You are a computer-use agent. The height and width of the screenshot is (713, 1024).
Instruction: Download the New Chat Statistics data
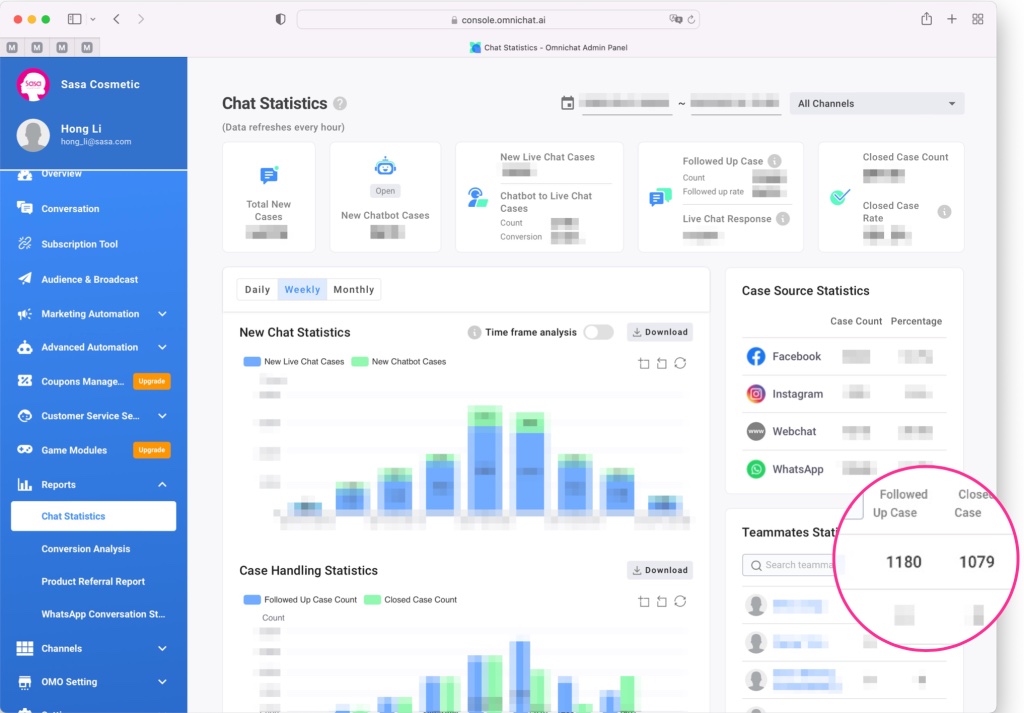660,332
